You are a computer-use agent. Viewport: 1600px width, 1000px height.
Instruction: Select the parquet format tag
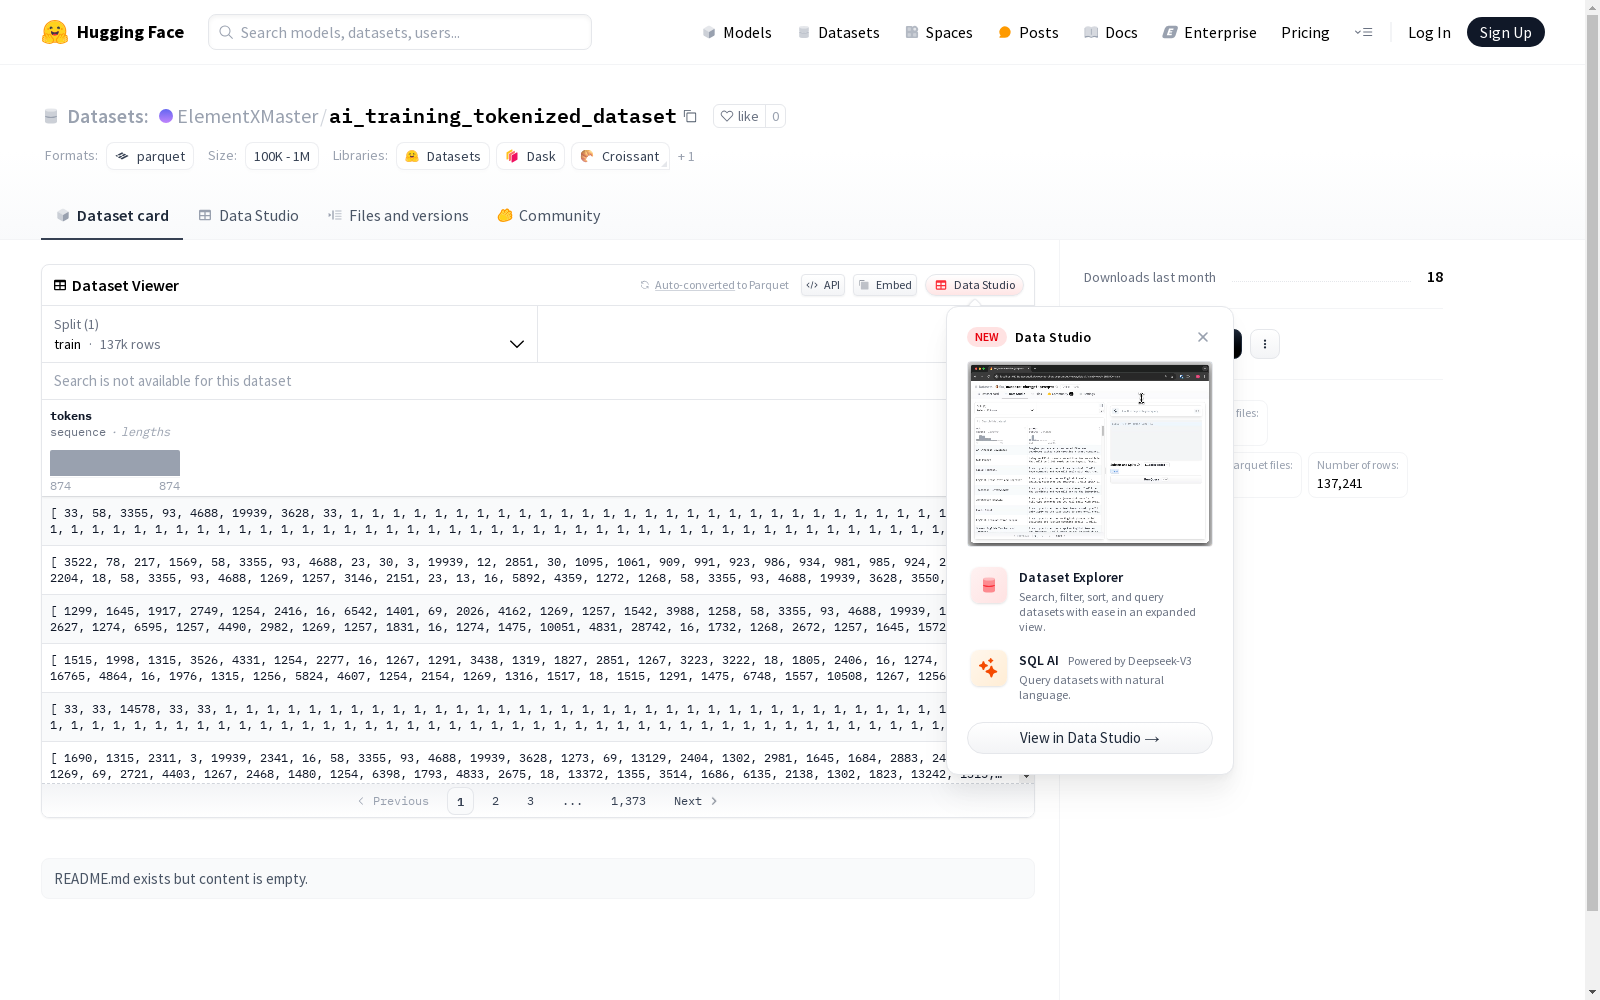coord(150,156)
